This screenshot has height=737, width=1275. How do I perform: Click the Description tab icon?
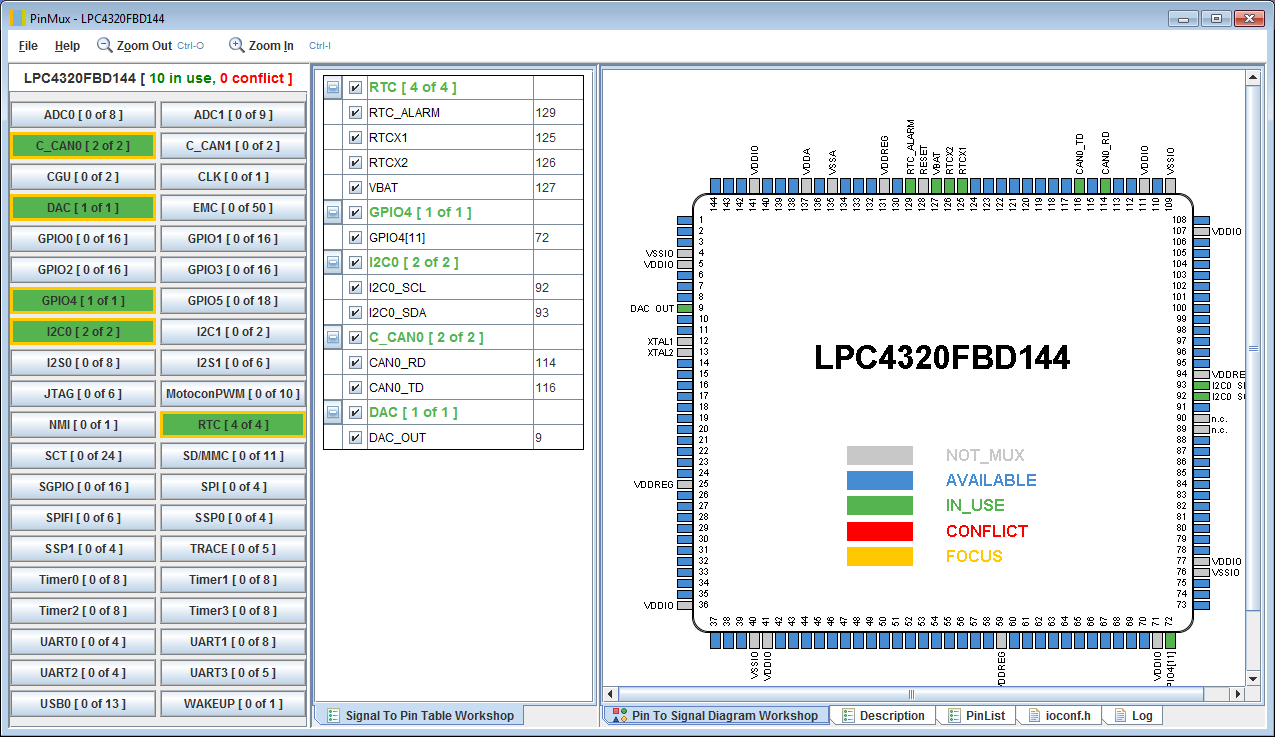[x=848, y=716]
